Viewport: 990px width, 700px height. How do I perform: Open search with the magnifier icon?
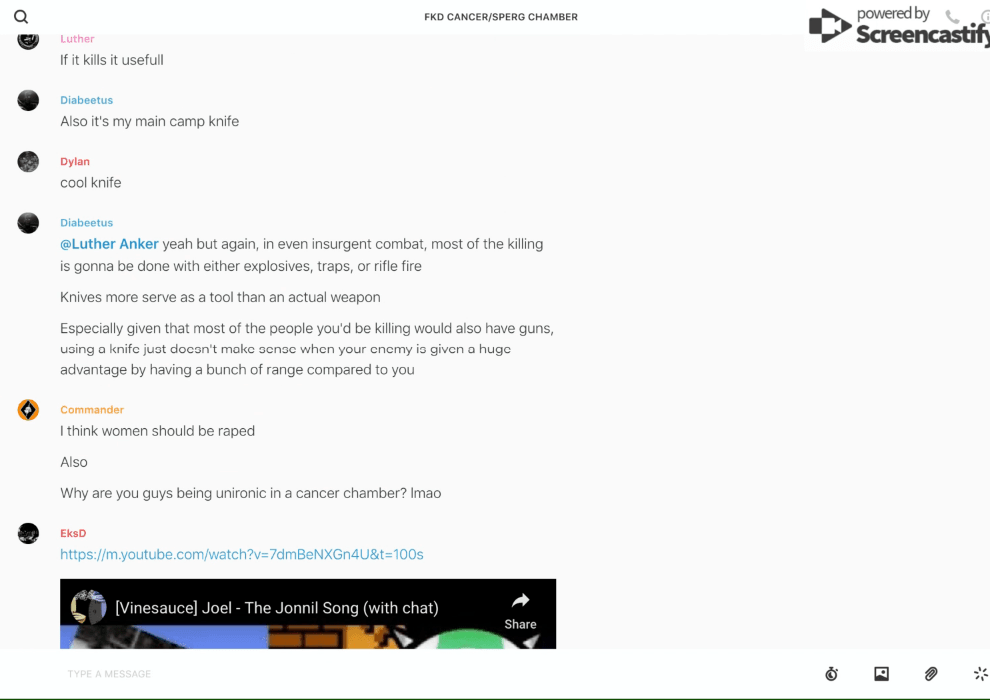point(21,17)
